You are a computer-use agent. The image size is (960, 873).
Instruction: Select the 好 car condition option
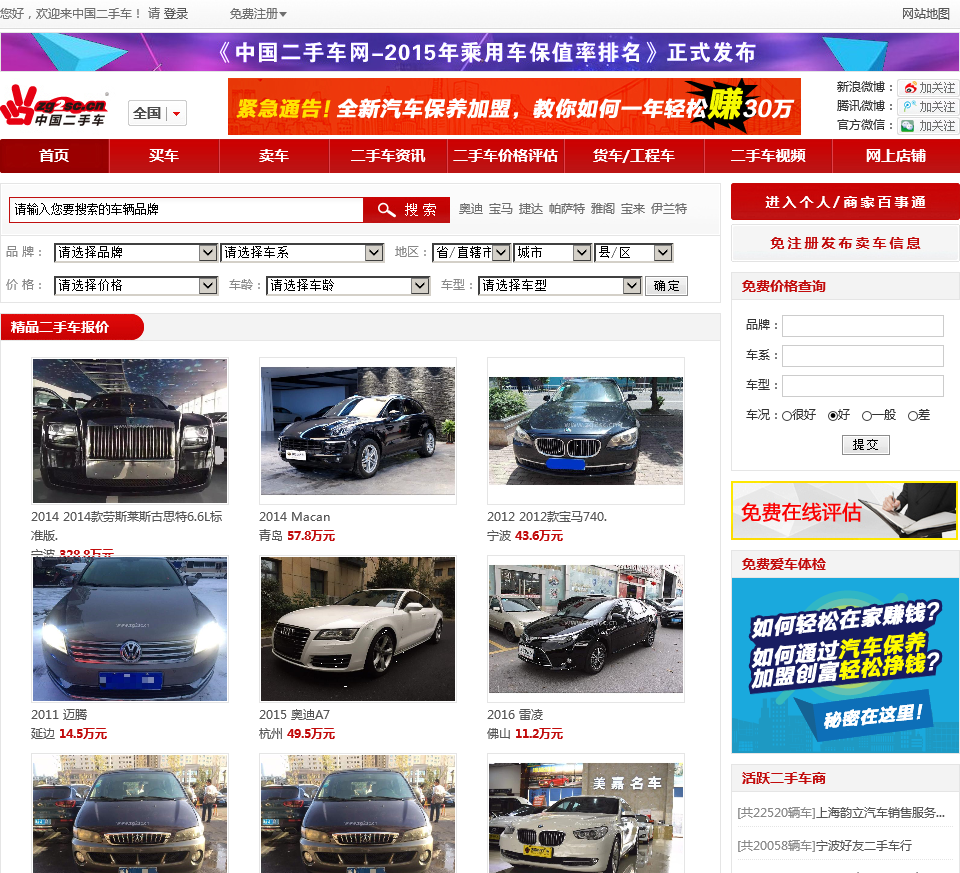click(833, 416)
